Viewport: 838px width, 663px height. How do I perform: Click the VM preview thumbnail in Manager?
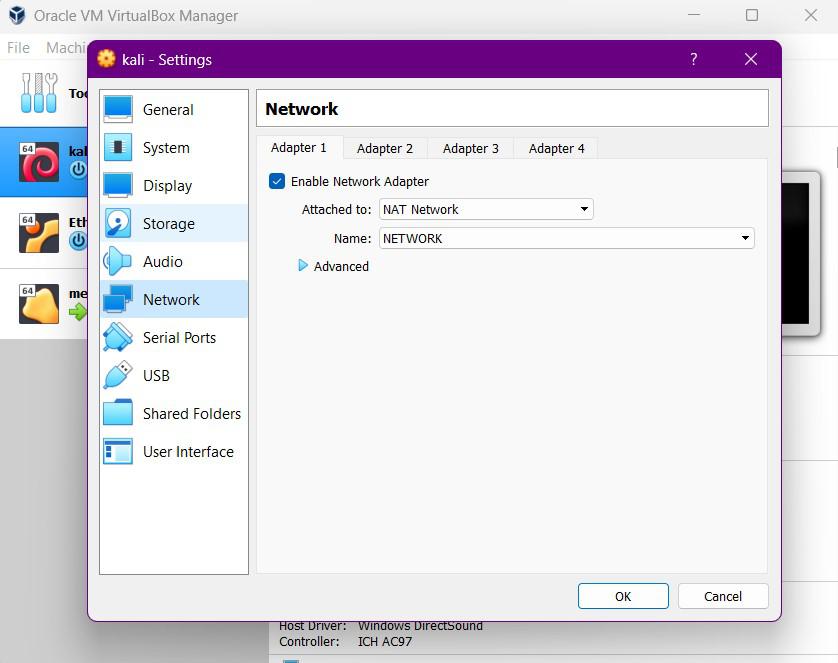[x=800, y=253]
